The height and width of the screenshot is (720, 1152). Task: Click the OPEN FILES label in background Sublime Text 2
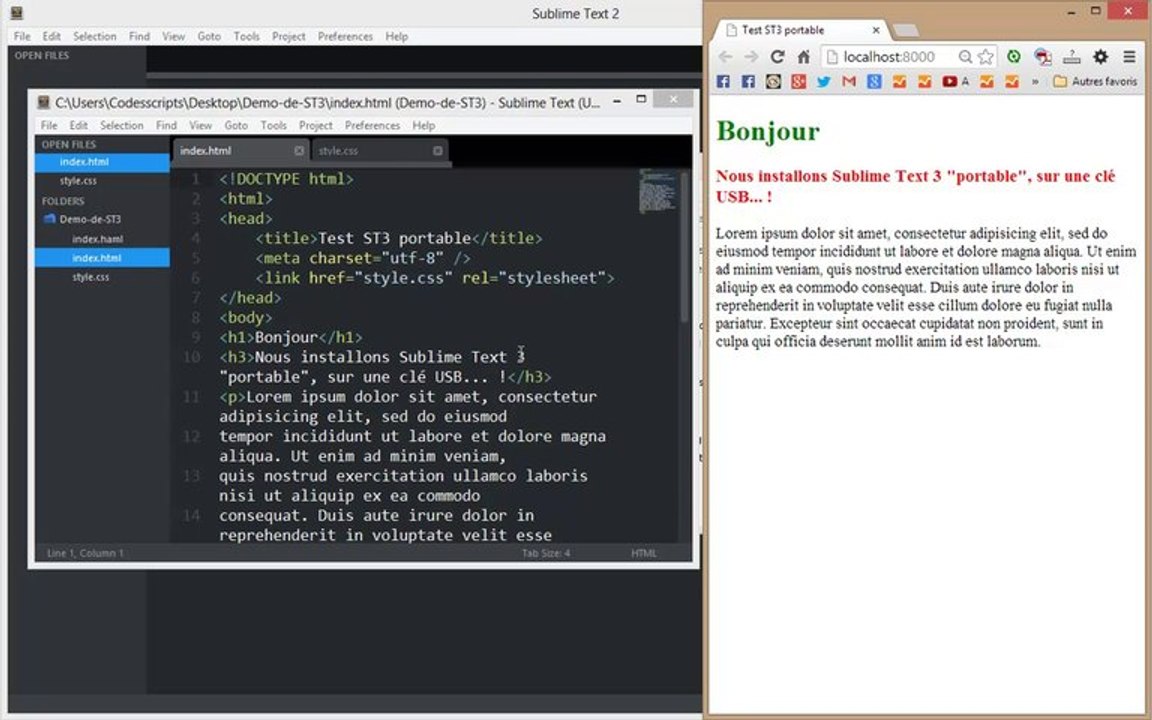tap(42, 55)
